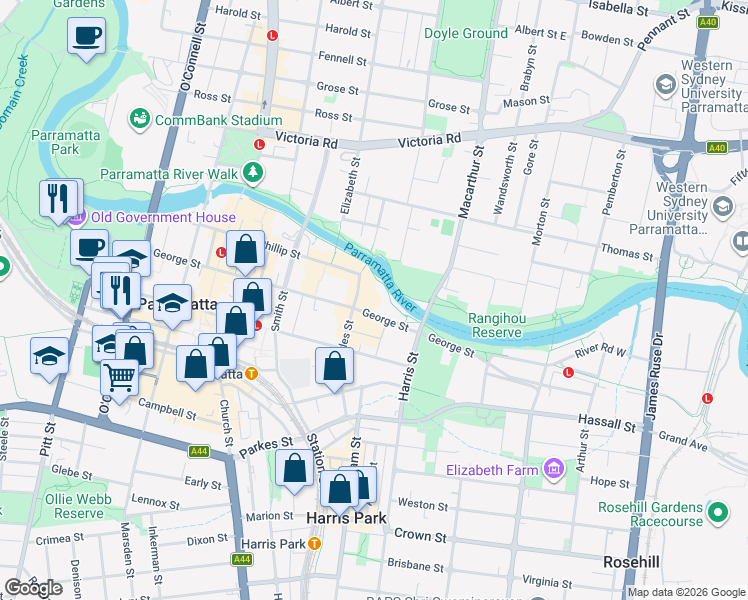Click the Rosehill suburb label
This screenshot has width=748, height=600.
click(632, 562)
